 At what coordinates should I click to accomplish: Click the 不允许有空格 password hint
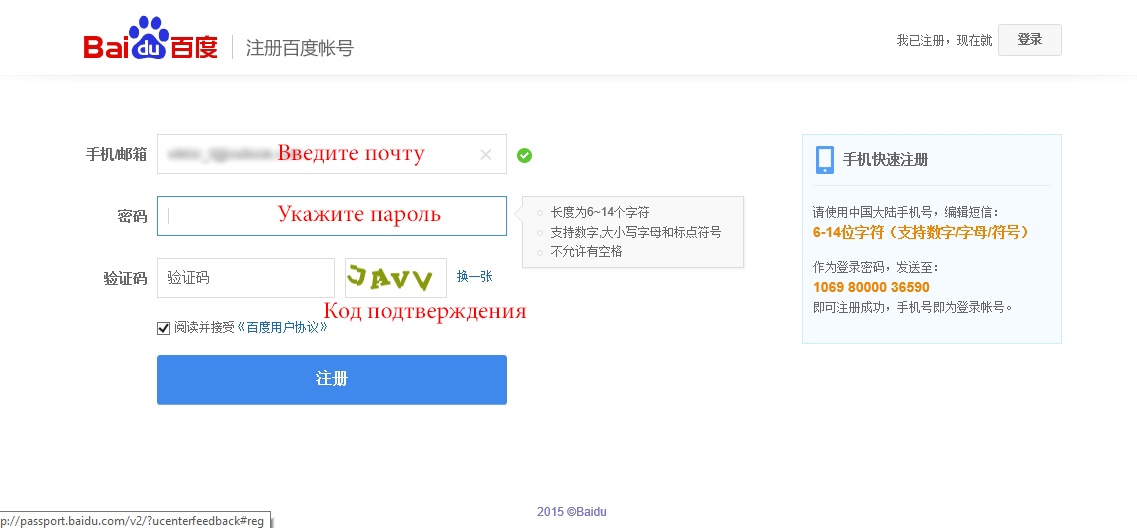tap(586, 252)
